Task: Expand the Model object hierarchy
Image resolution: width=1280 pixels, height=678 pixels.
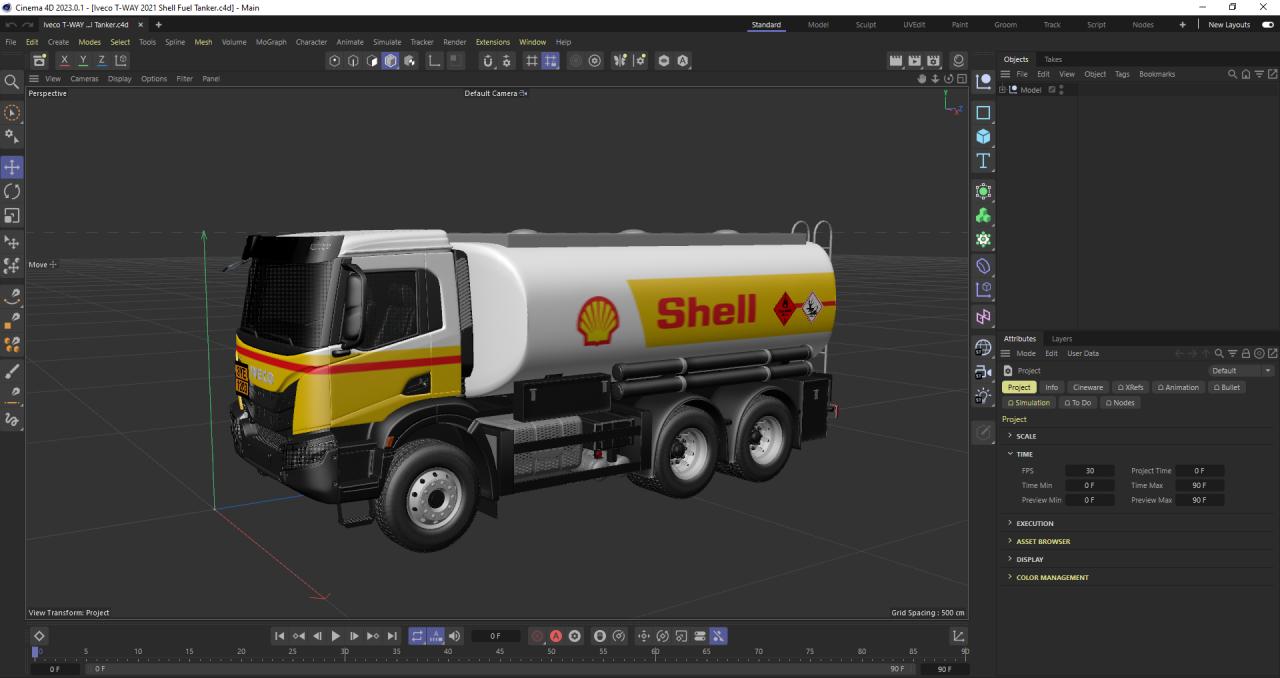Action: [1003, 90]
